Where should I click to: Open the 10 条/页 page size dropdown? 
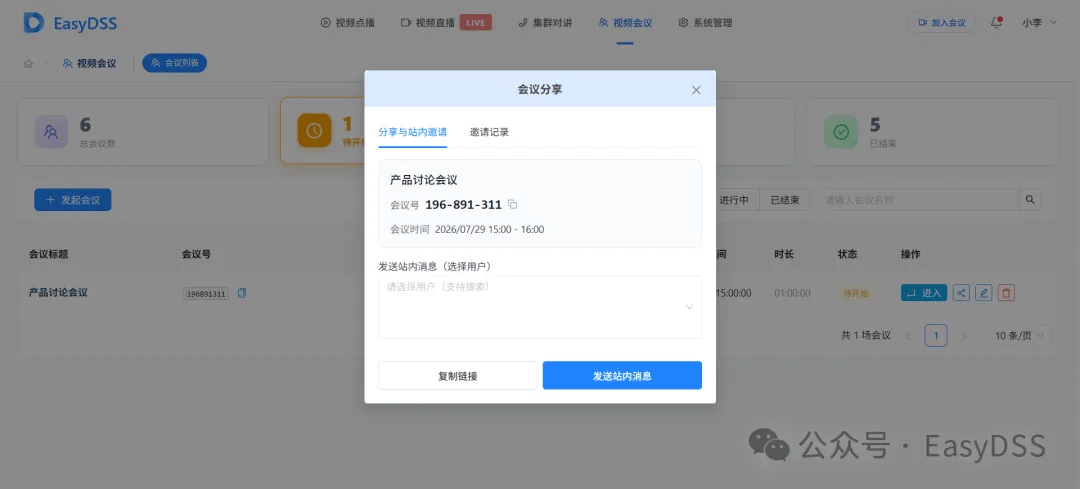(1020, 335)
